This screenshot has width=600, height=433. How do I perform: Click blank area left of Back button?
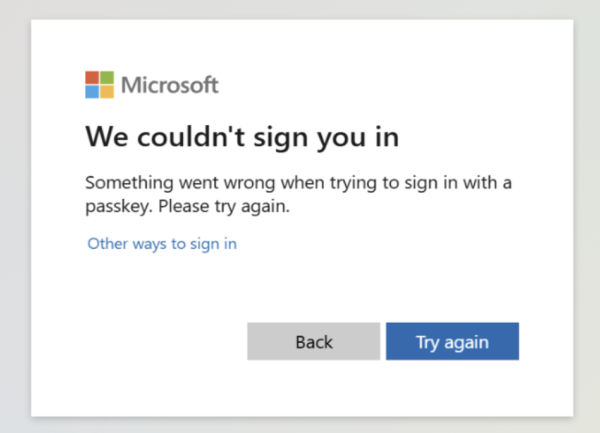(x=153, y=341)
